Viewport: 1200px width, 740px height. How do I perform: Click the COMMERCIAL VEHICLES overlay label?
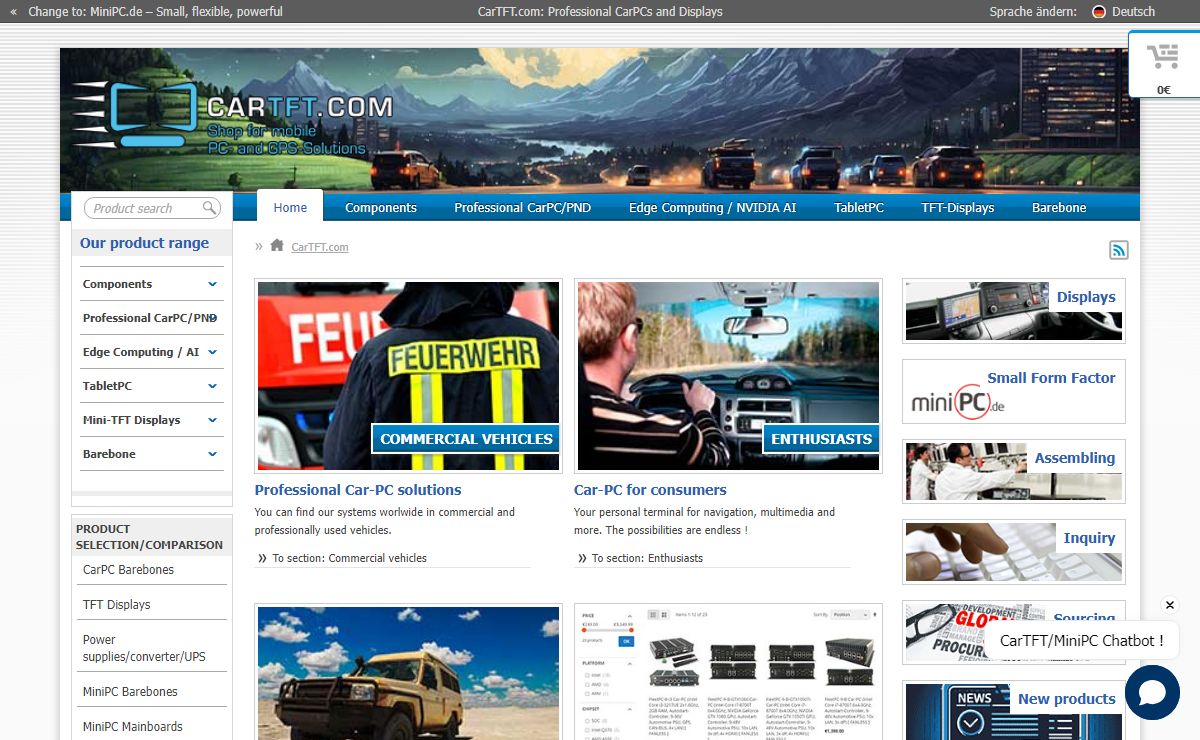466,439
